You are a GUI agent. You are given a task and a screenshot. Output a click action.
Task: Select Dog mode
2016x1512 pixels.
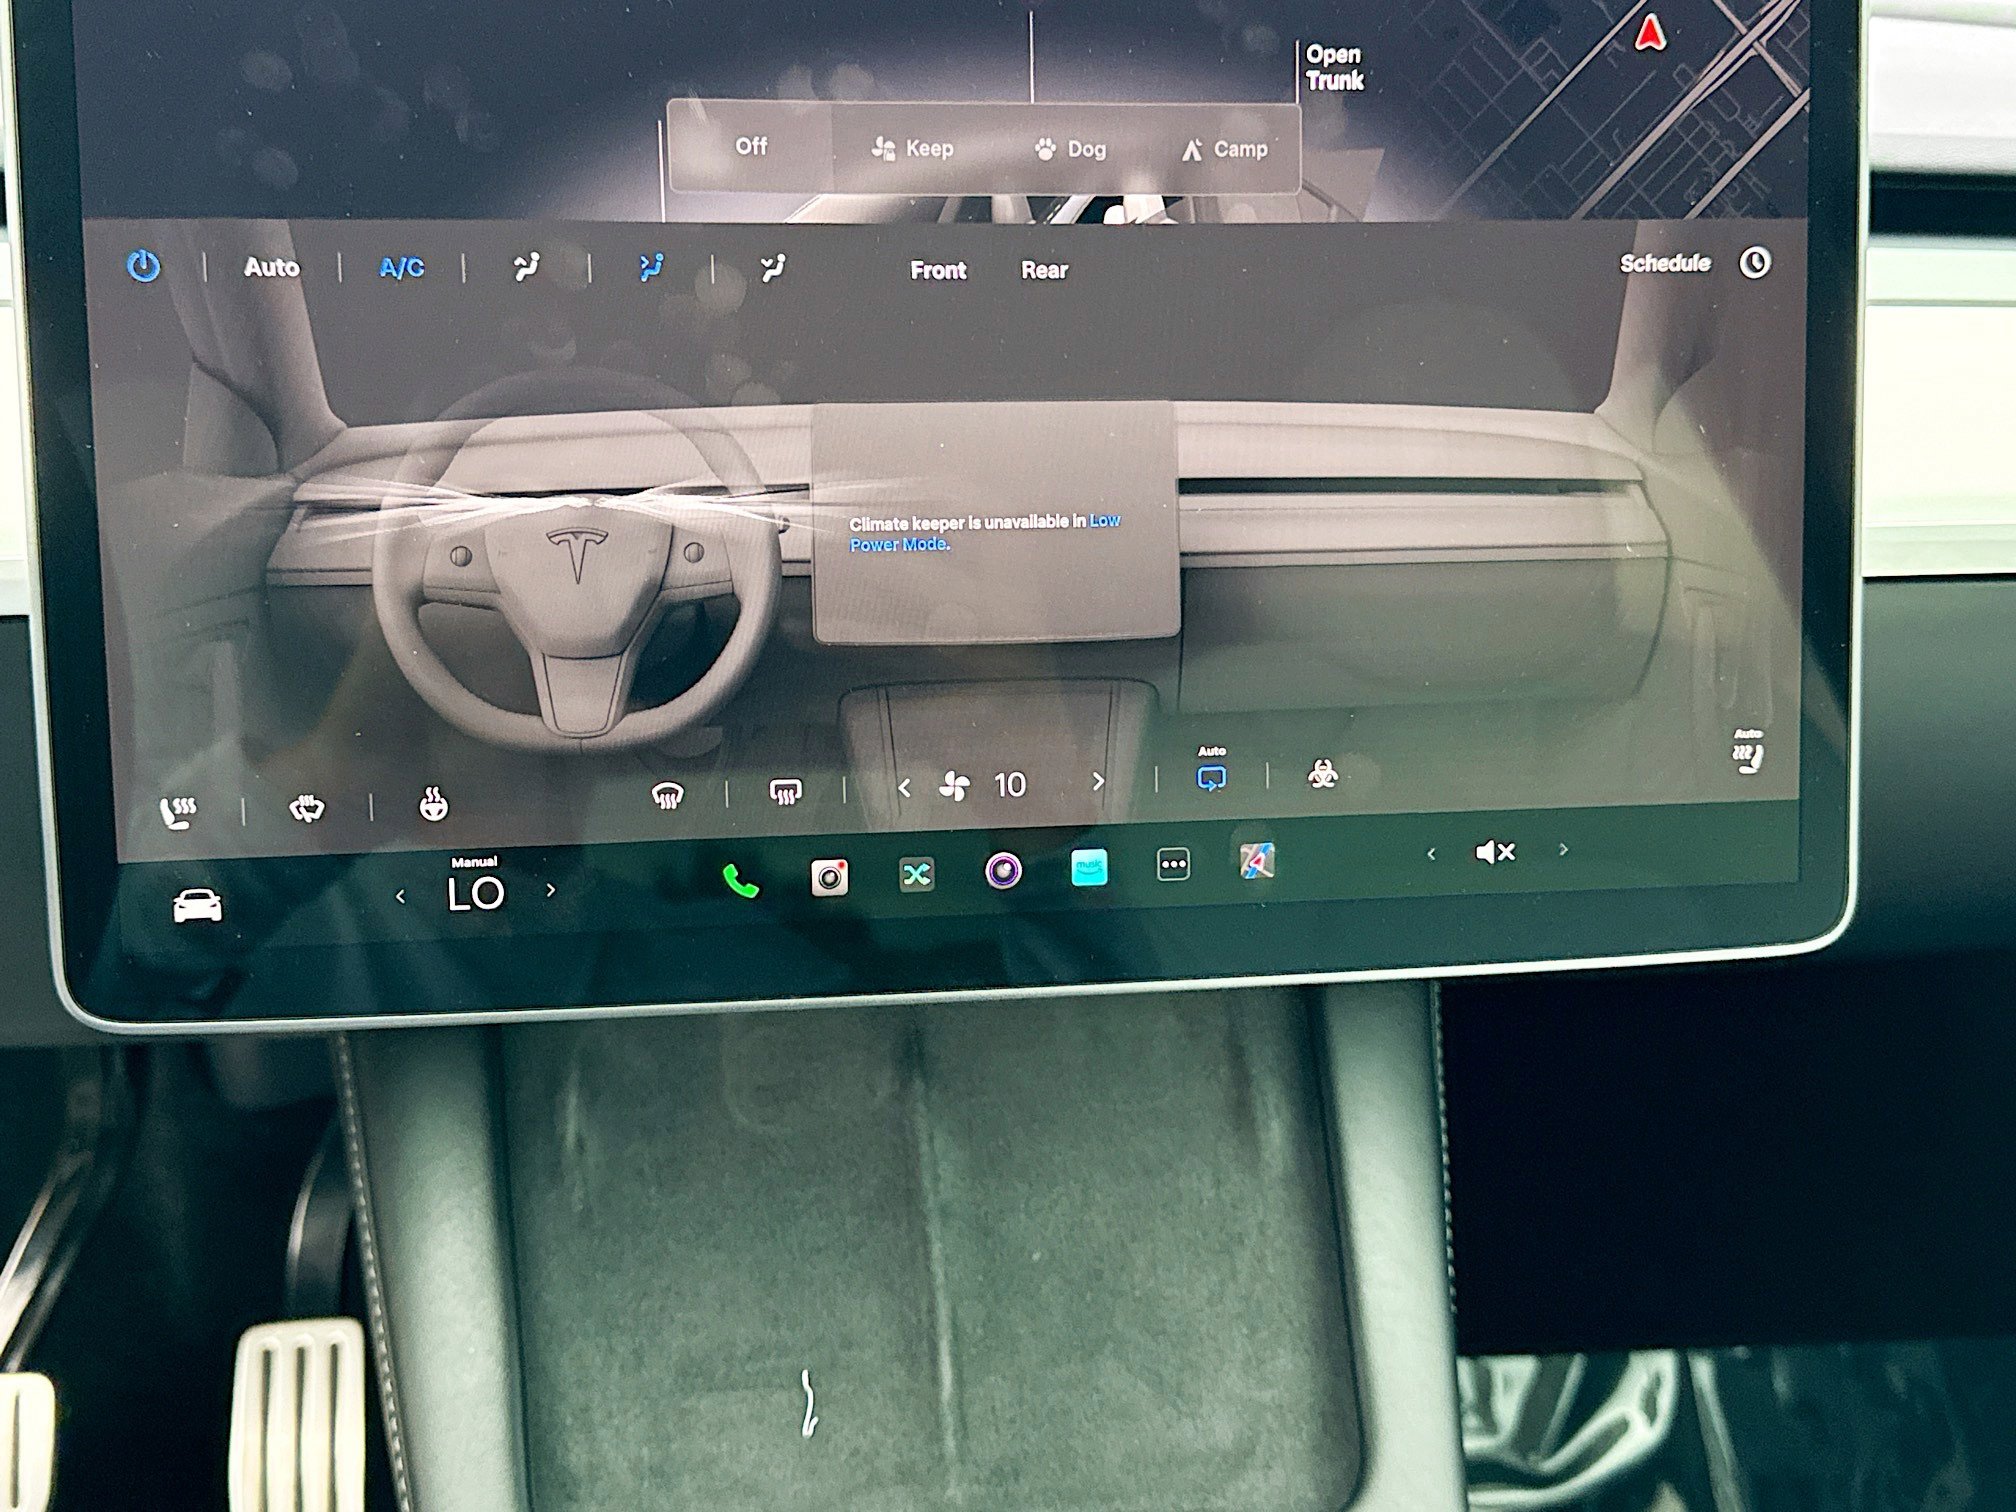[1070, 150]
